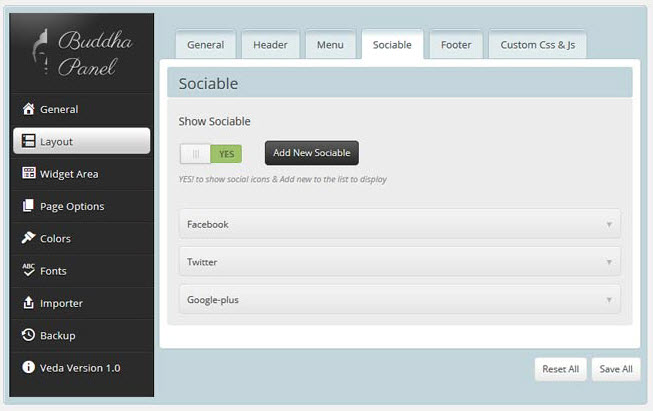Click the Reset All button
This screenshot has width=653, height=411.
tap(561, 369)
